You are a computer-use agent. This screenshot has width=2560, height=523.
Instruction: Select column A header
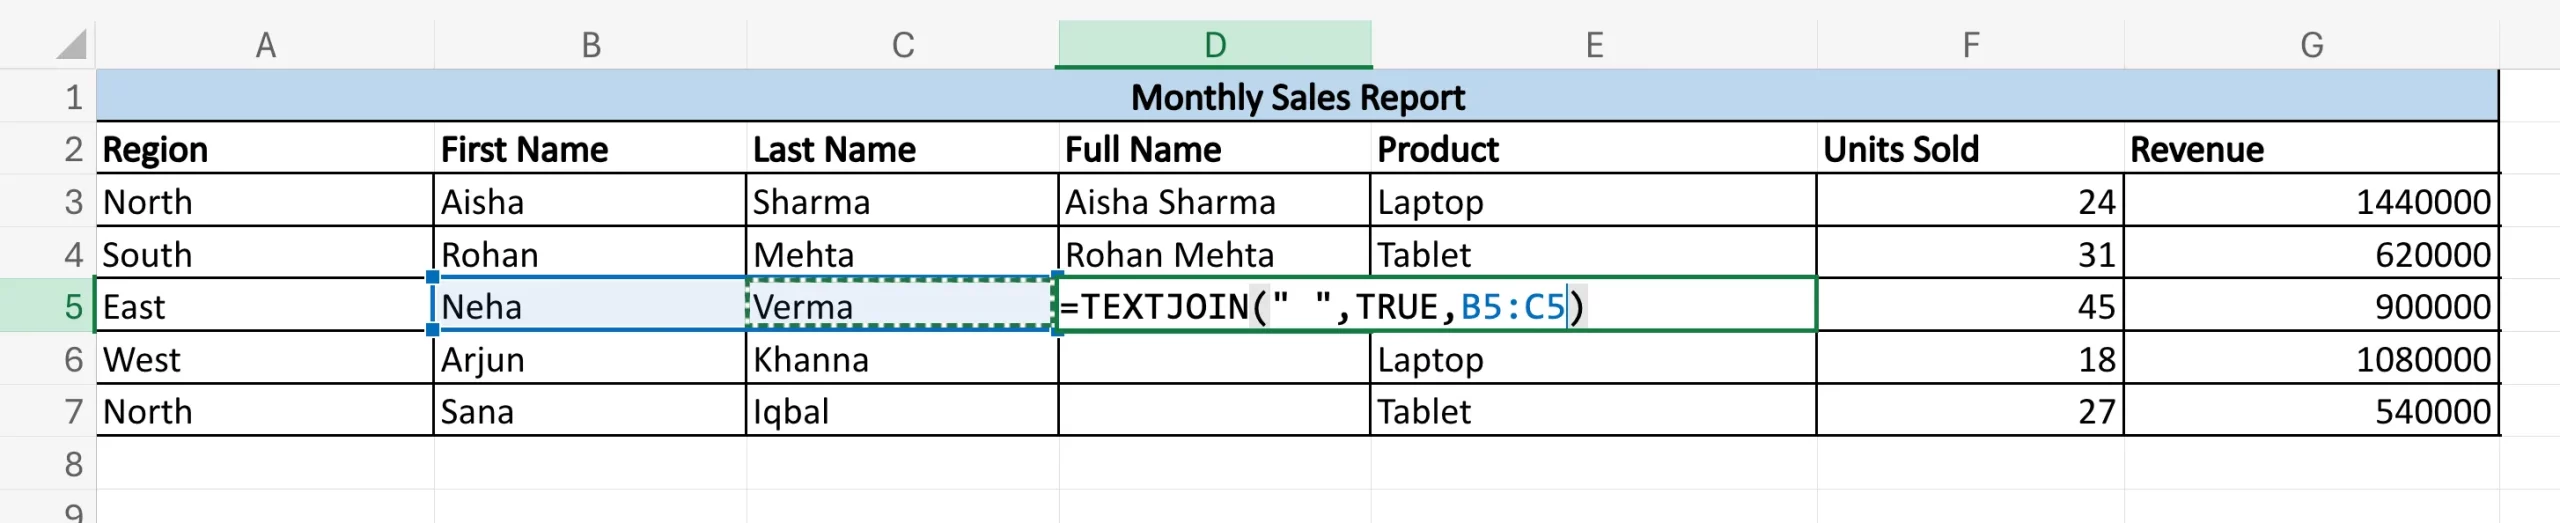click(x=265, y=45)
